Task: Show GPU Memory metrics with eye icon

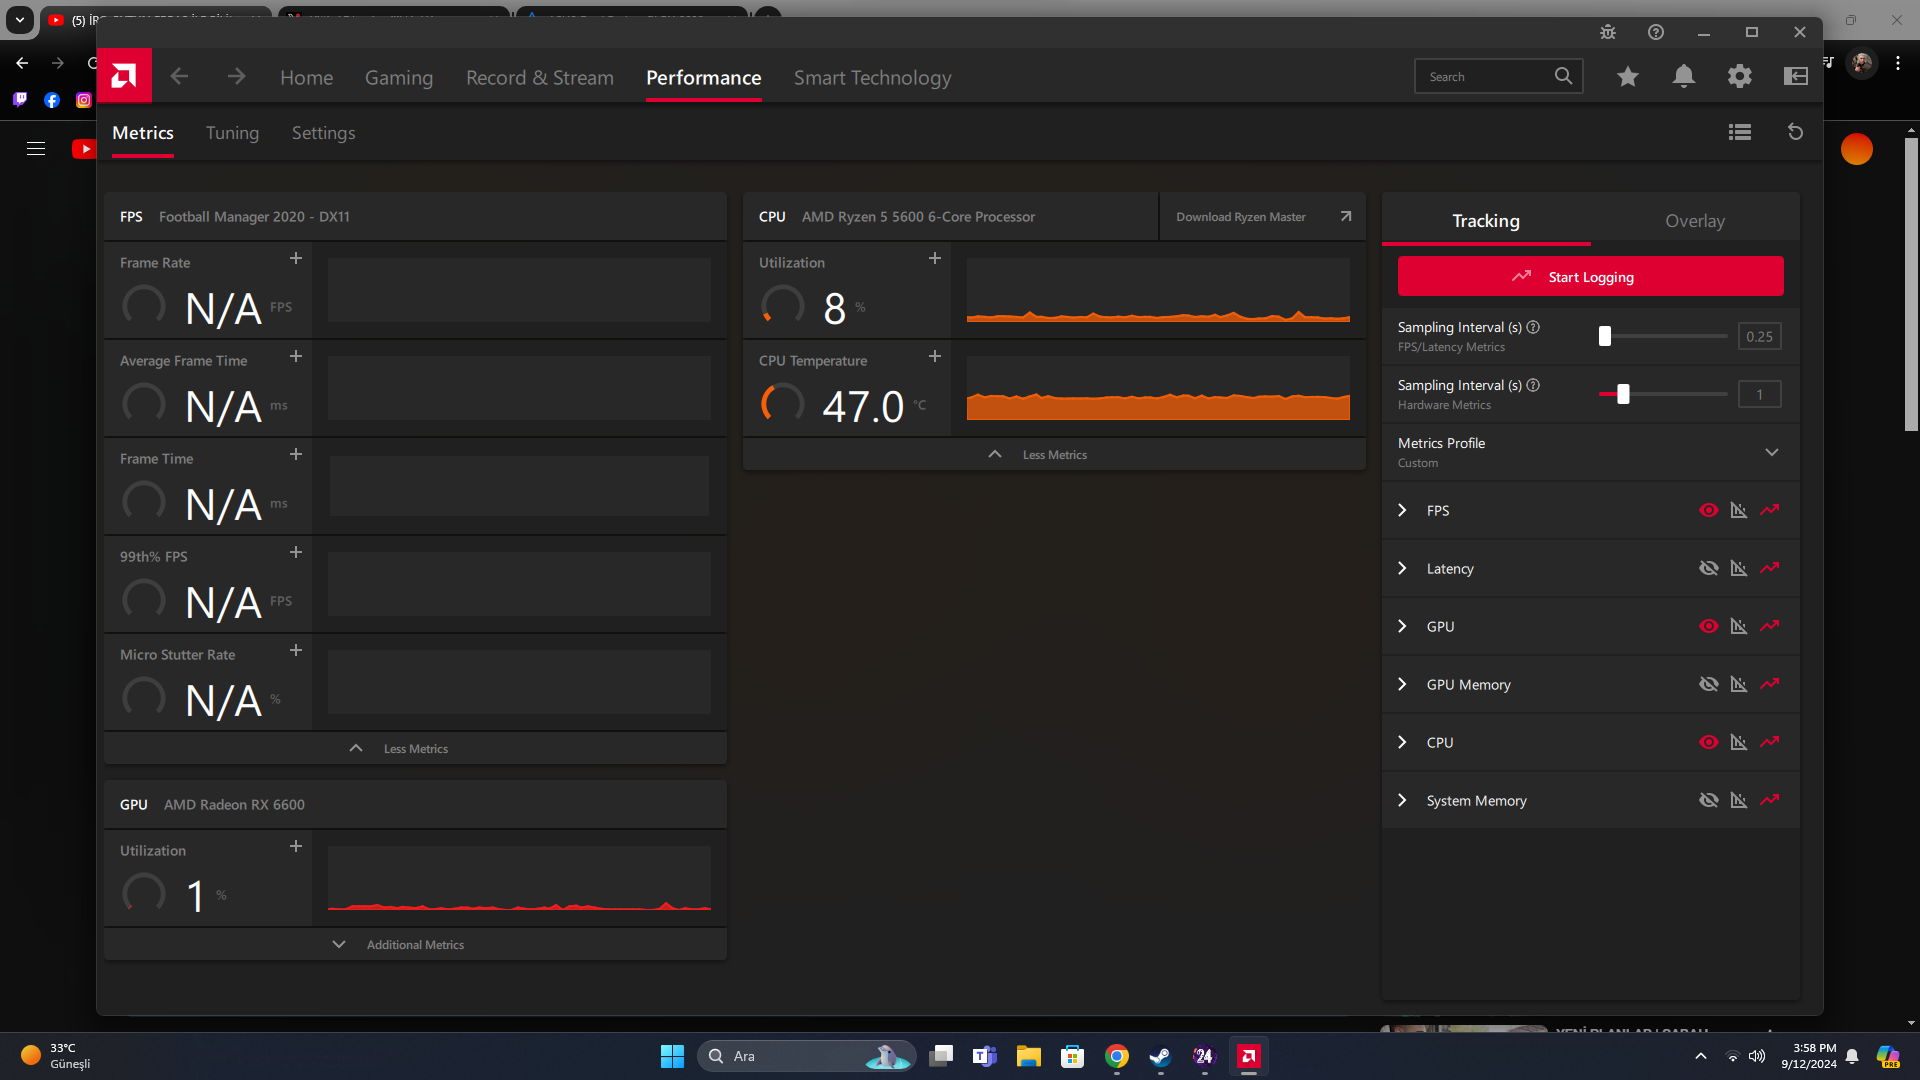Action: [x=1709, y=684]
